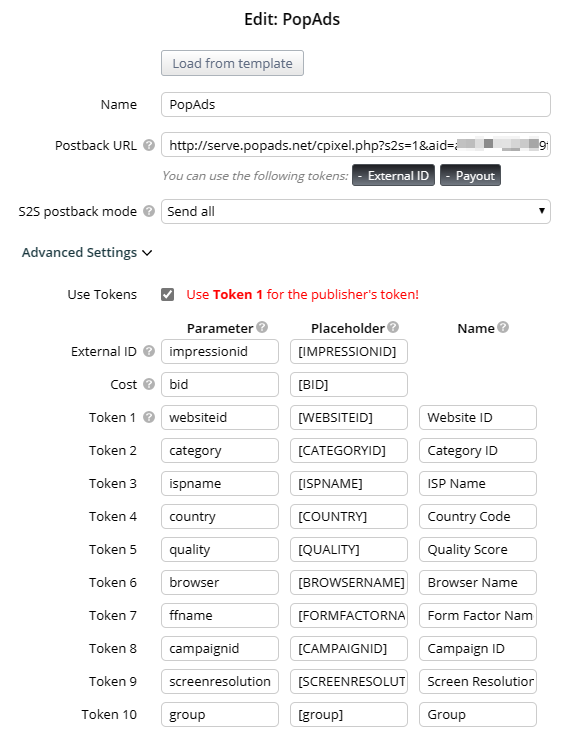Edit Token 9 name Screen Resolution
Image resolution: width=577 pixels, height=742 pixels.
point(478,681)
